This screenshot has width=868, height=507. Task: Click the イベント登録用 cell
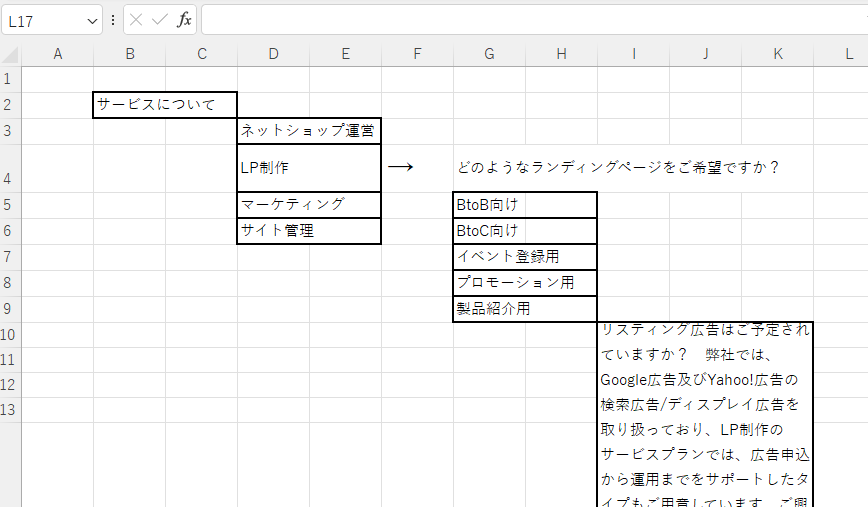tap(525, 257)
